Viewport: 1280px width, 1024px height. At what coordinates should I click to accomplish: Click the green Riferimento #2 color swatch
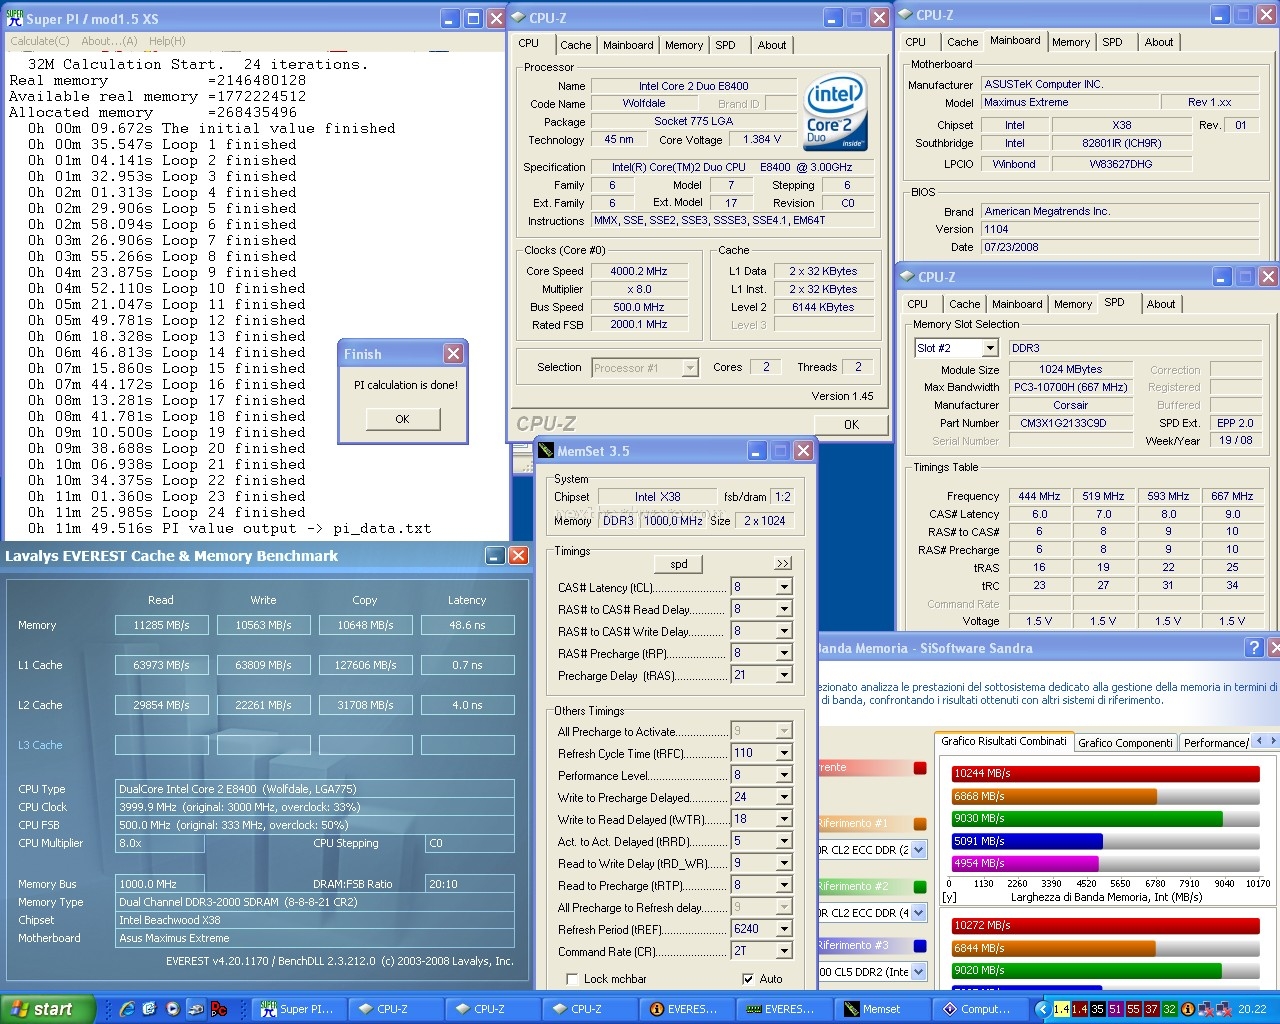point(919,887)
